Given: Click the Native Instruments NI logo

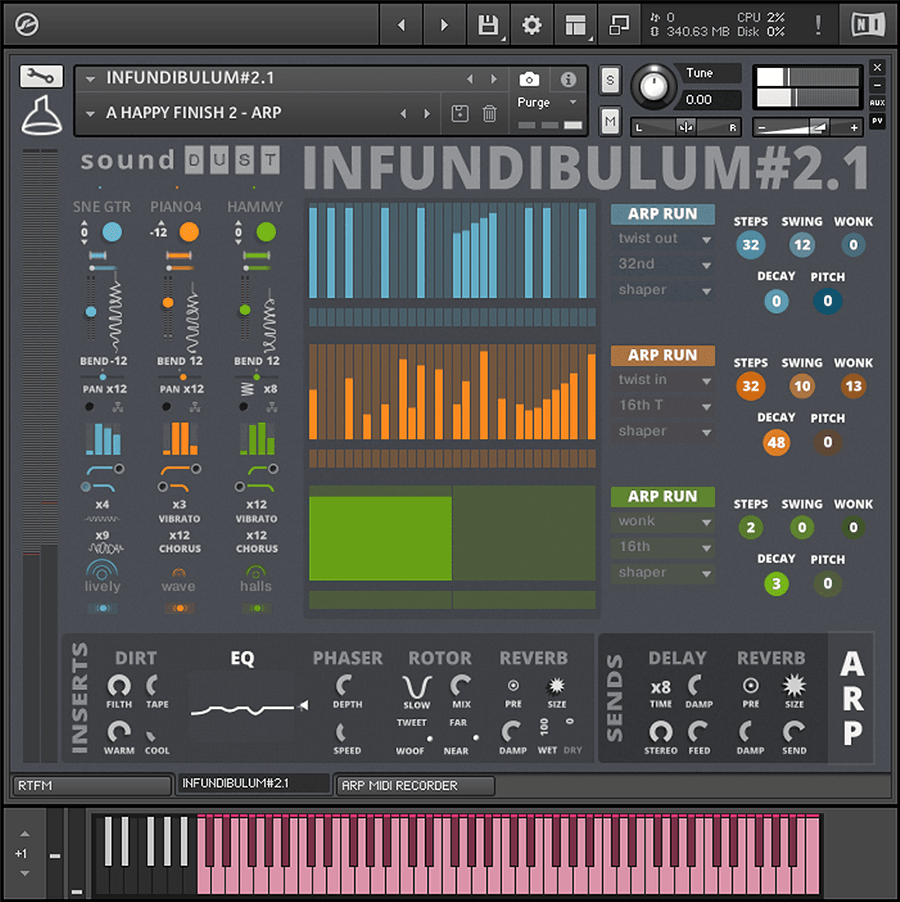Looking at the screenshot, I should click(x=867, y=25).
